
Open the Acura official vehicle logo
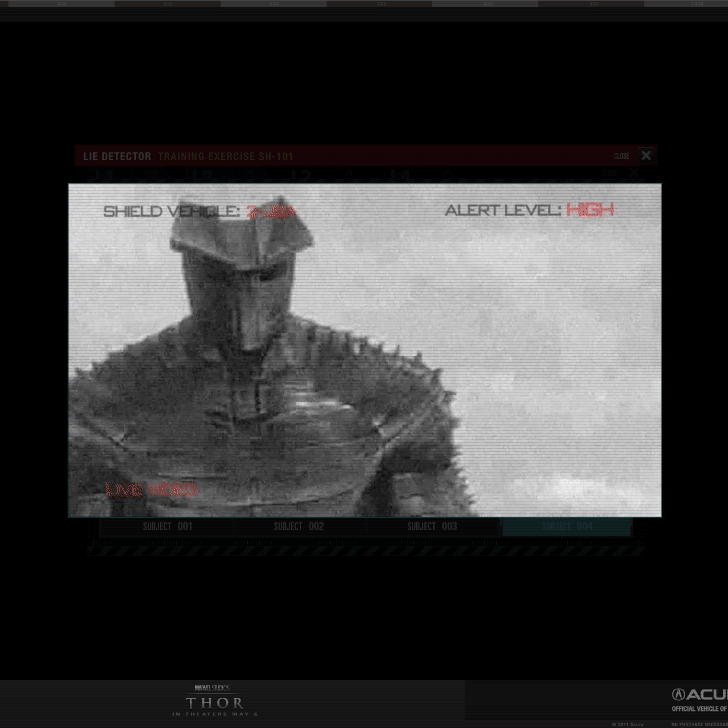pyautogui.click(x=699, y=700)
